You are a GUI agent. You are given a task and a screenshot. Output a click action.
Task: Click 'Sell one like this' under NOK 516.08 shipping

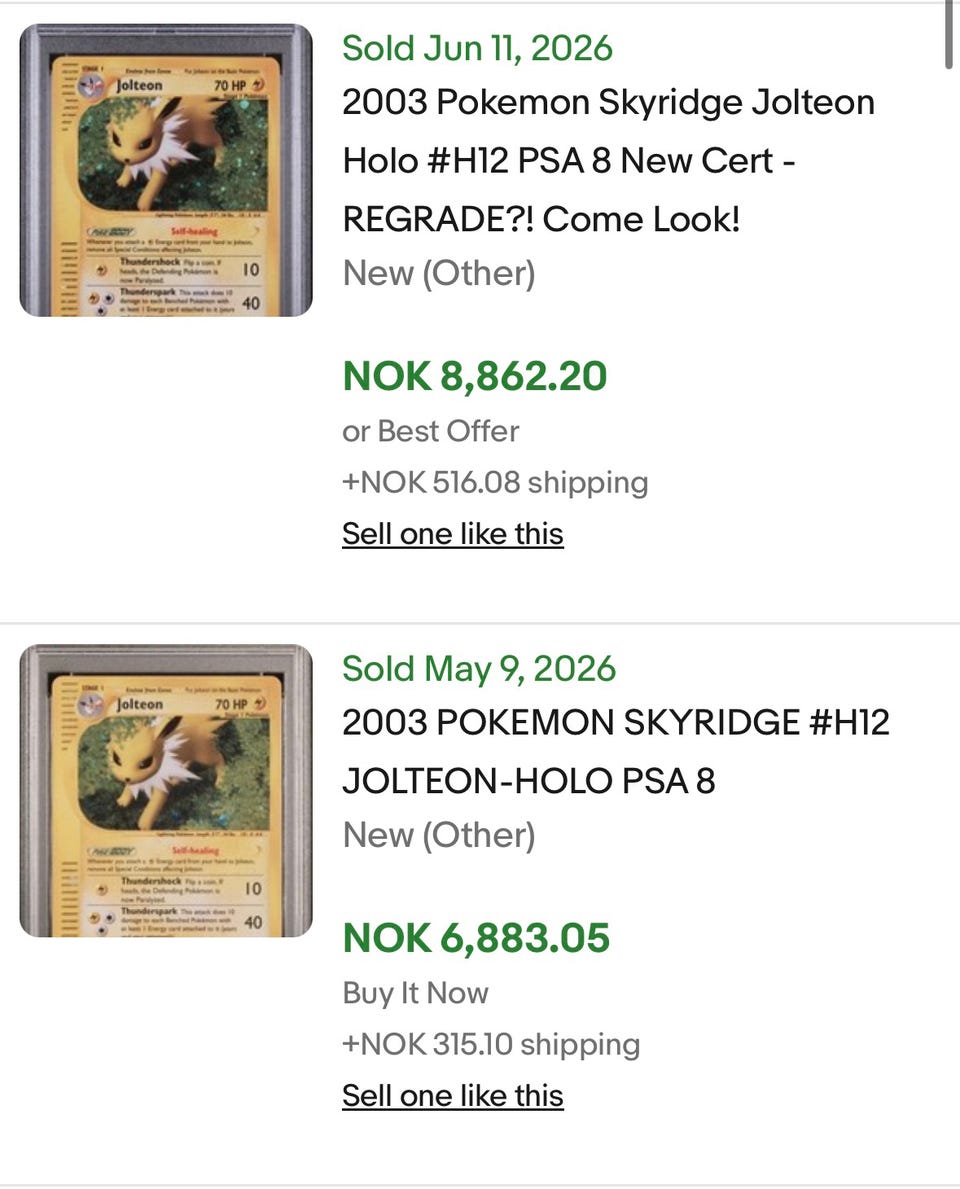tap(453, 534)
